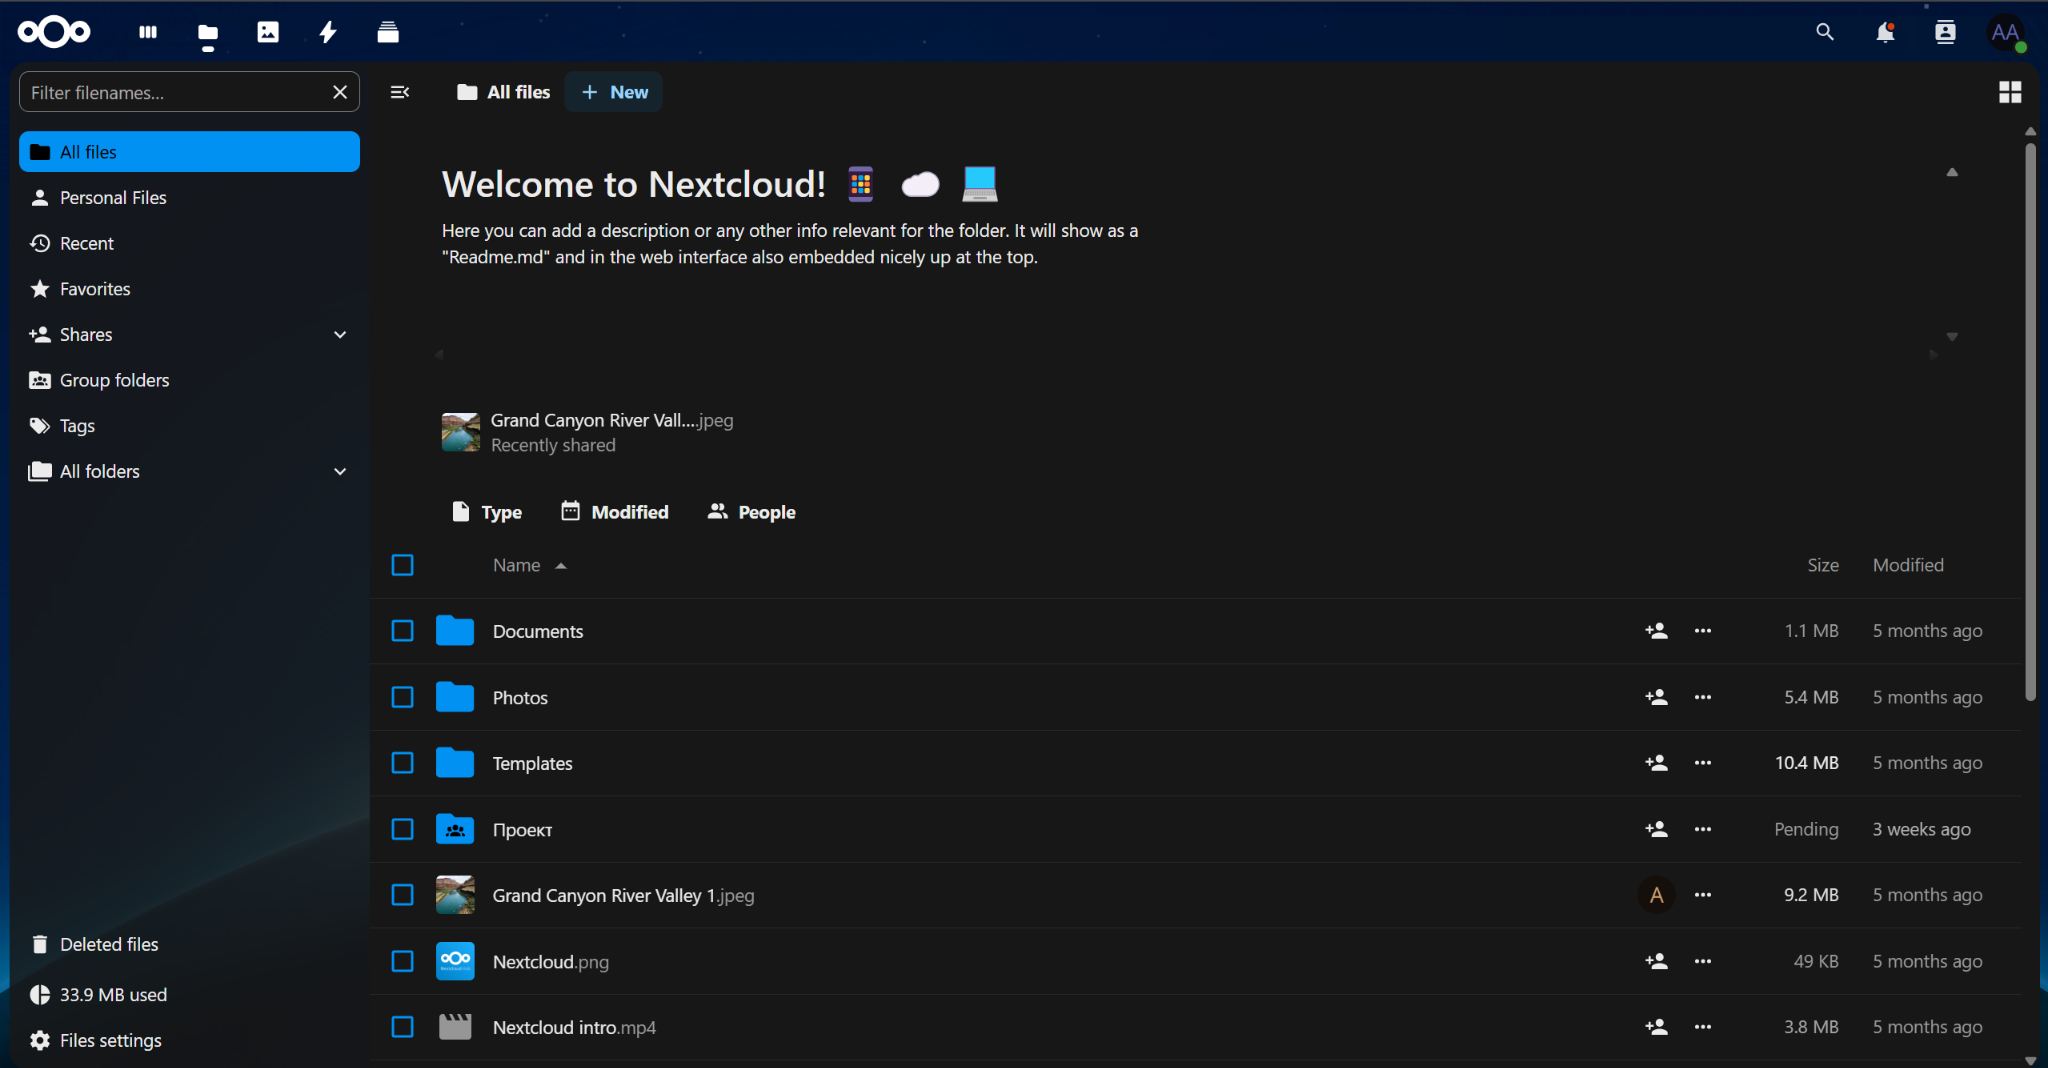Open the Tags view

tap(189, 426)
